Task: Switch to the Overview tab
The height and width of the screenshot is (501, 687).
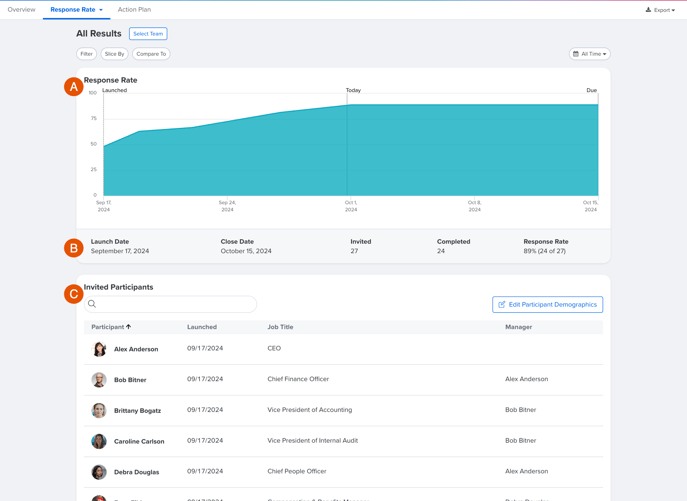Action: tap(21, 10)
